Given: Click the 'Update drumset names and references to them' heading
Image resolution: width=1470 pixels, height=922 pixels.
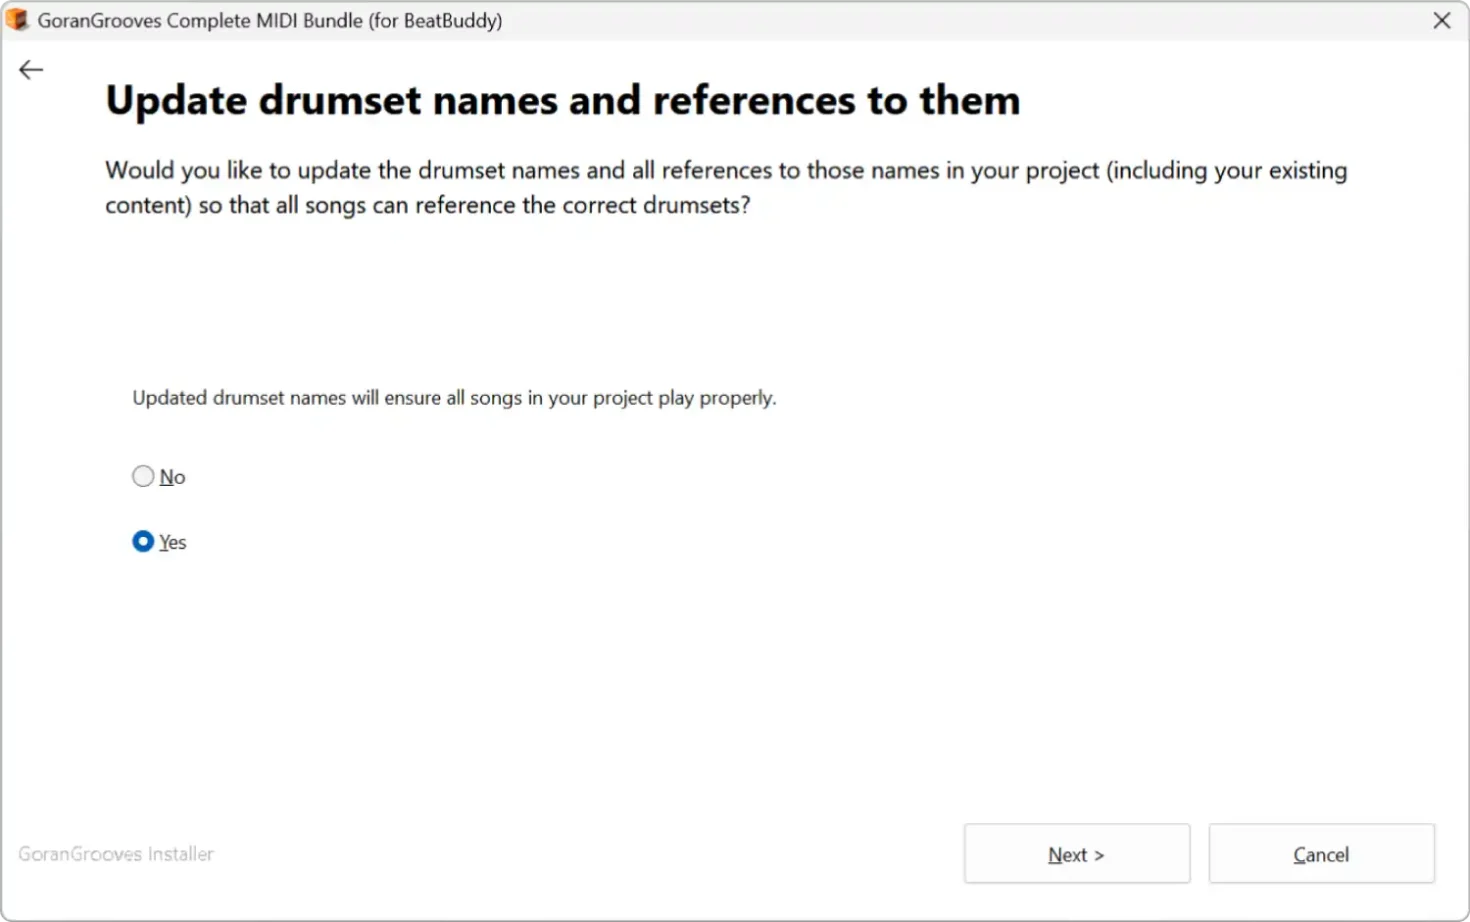Looking at the screenshot, I should click(563, 101).
